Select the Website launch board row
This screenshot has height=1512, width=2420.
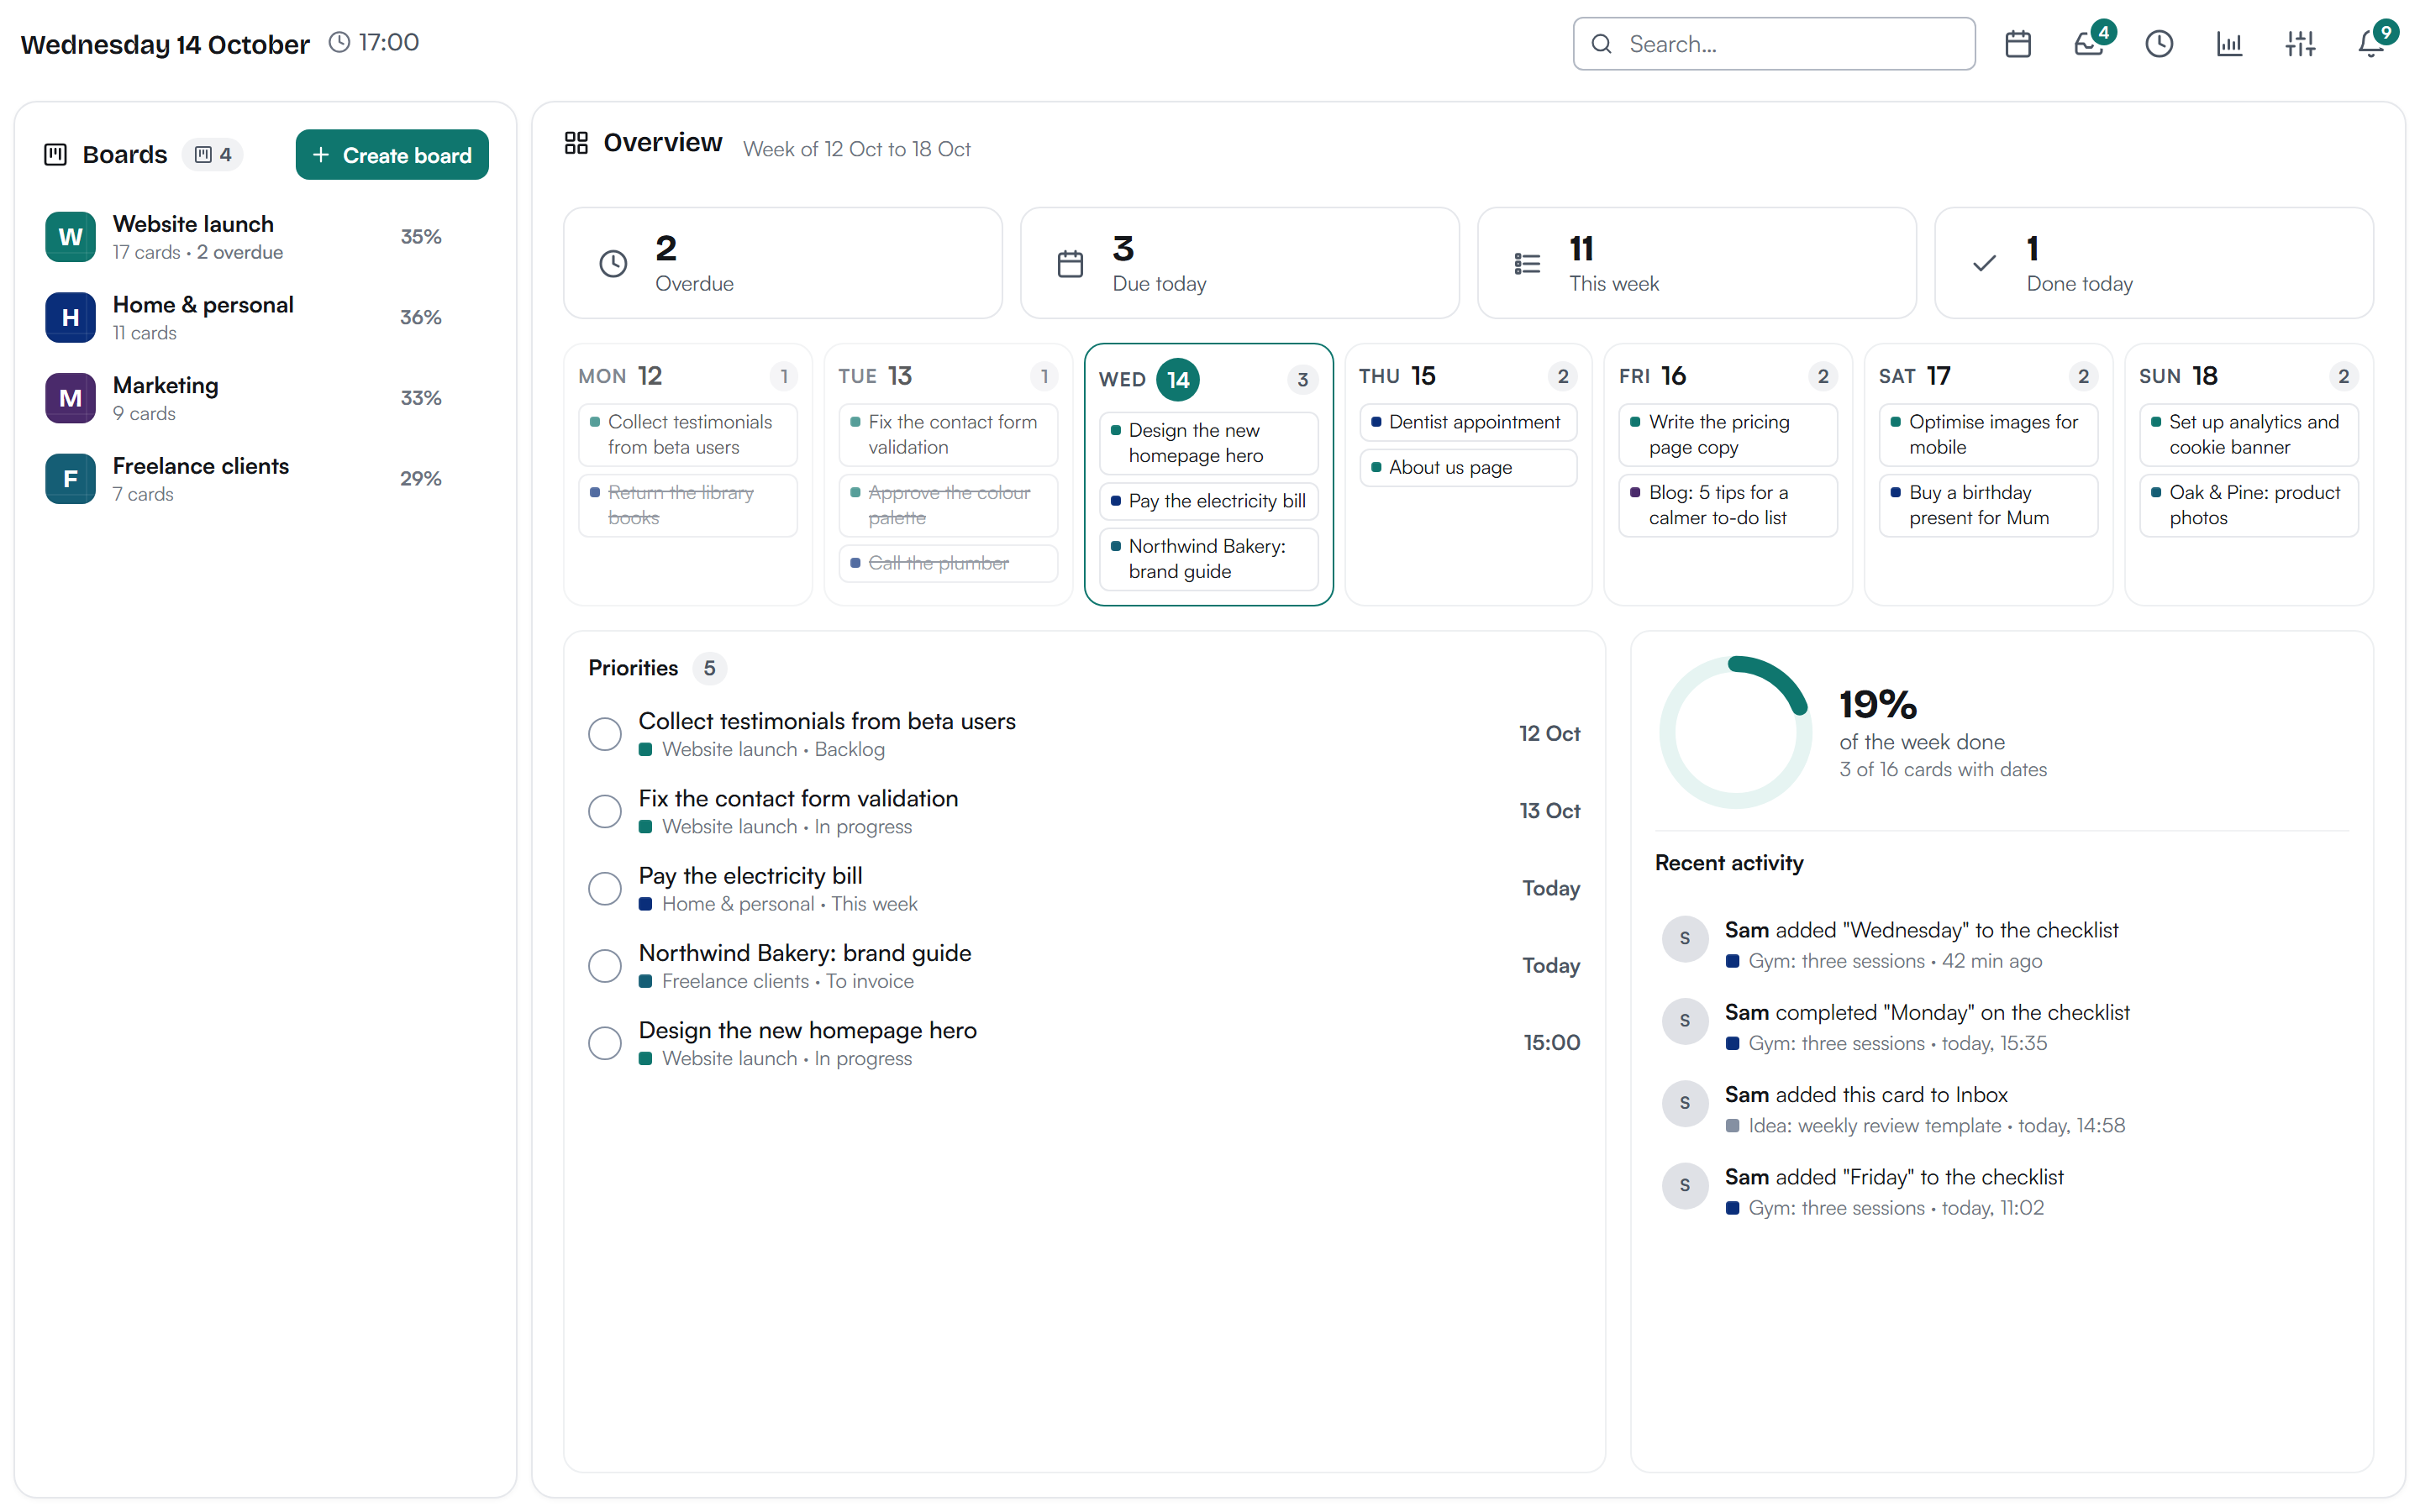[x=265, y=237]
